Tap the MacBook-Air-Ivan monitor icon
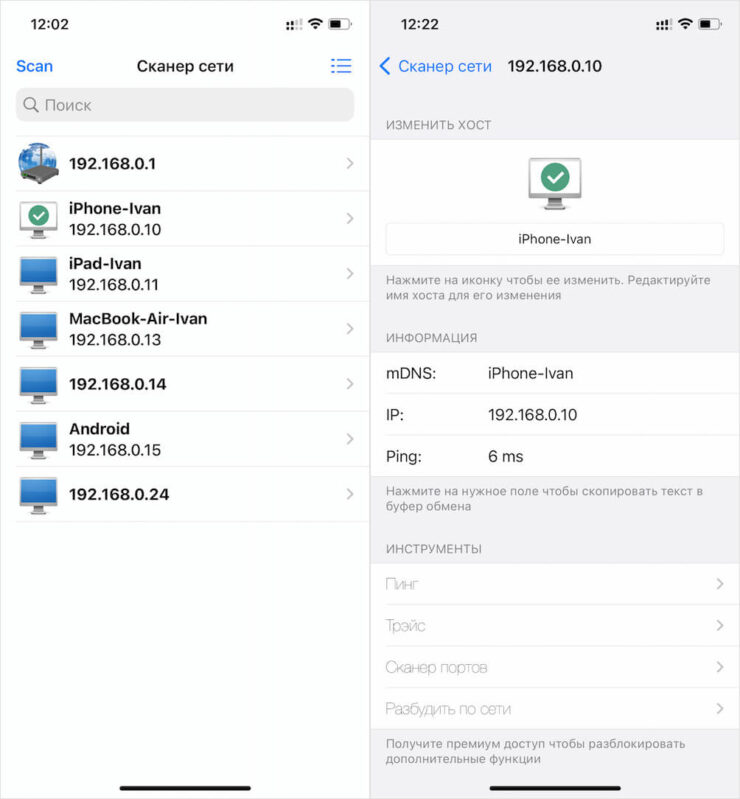The image size is (740, 799). [x=38, y=329]
